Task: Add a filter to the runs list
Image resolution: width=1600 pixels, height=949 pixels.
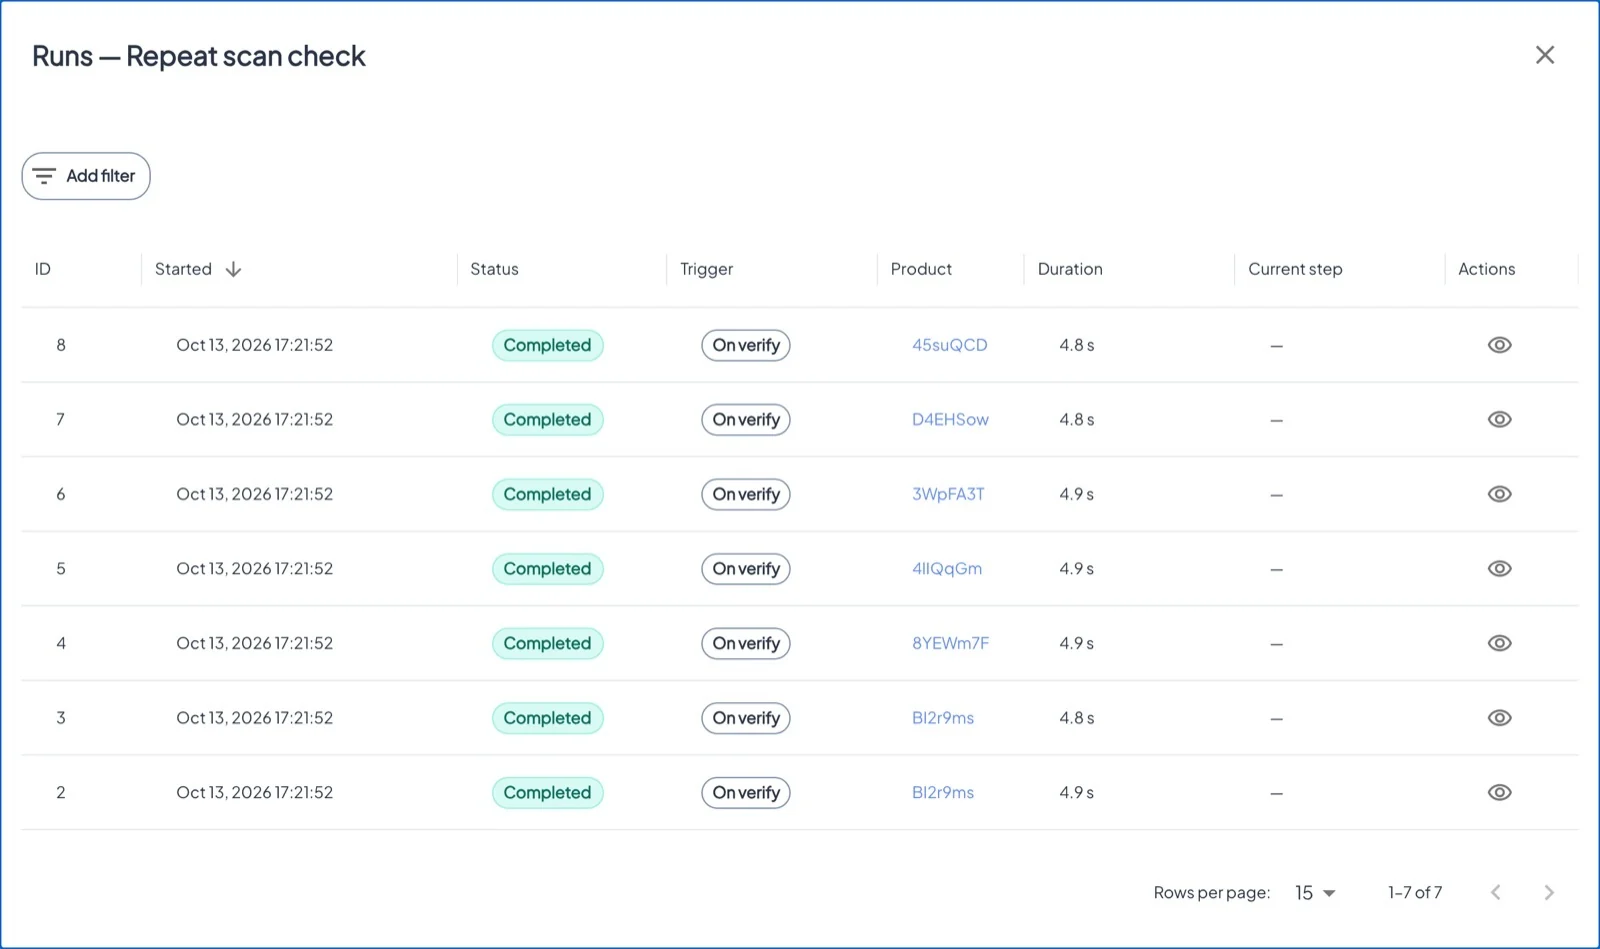Action: [86, 176]
